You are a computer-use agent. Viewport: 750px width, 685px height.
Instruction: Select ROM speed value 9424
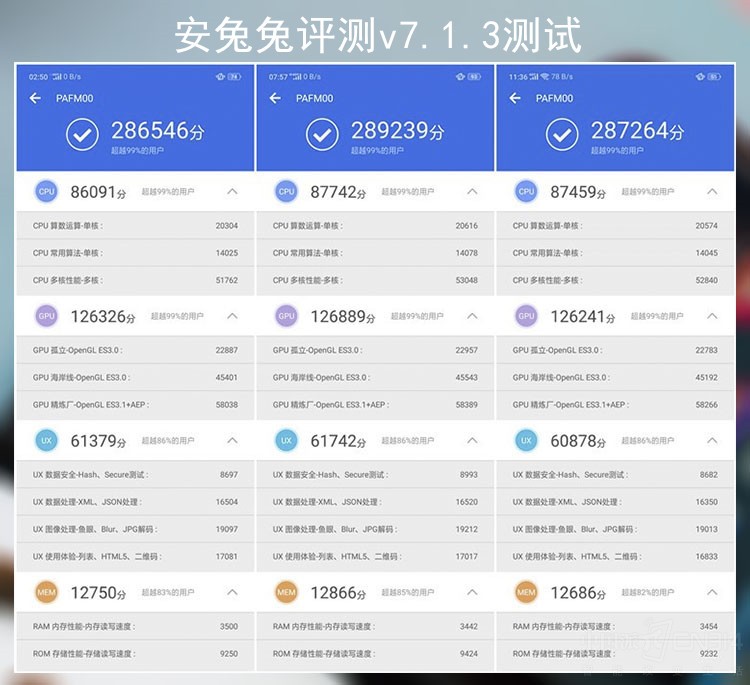click(469, 654)
